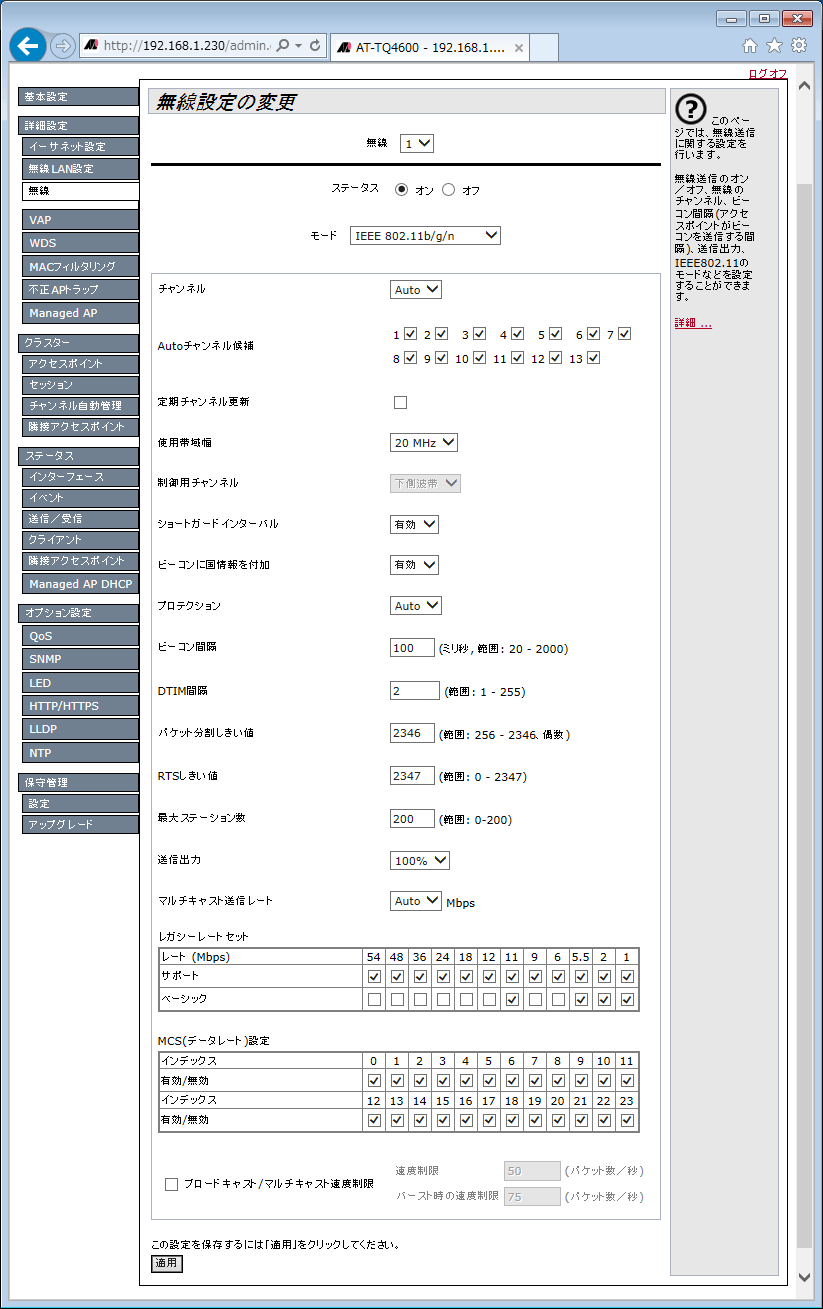This screenshot has height=1309, width=823.
Task: Open the クライアント status item
Action: (x=80, y=540)
